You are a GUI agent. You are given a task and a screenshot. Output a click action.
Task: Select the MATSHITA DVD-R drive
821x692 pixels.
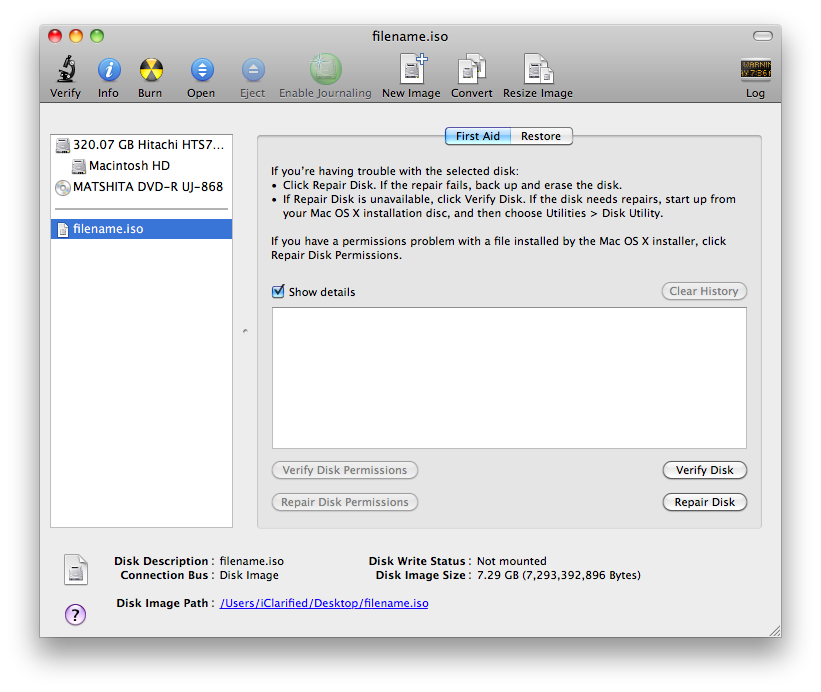click(147, 187)
